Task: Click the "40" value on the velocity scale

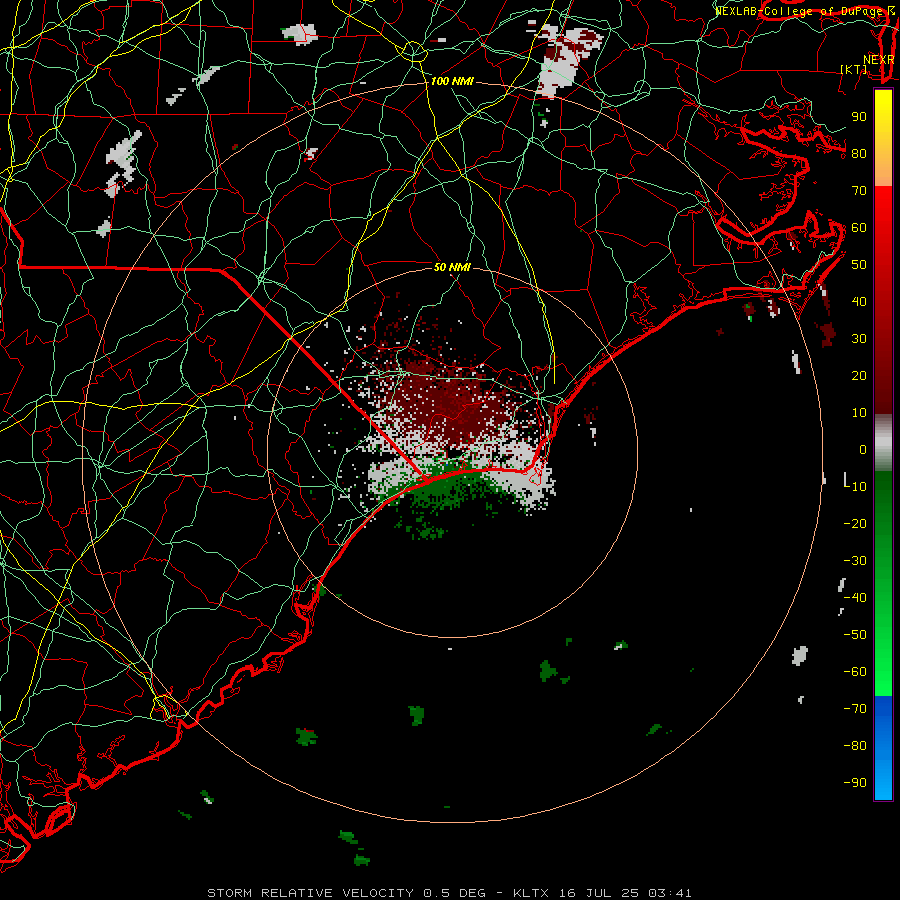Action: click(x=859, y=302)
